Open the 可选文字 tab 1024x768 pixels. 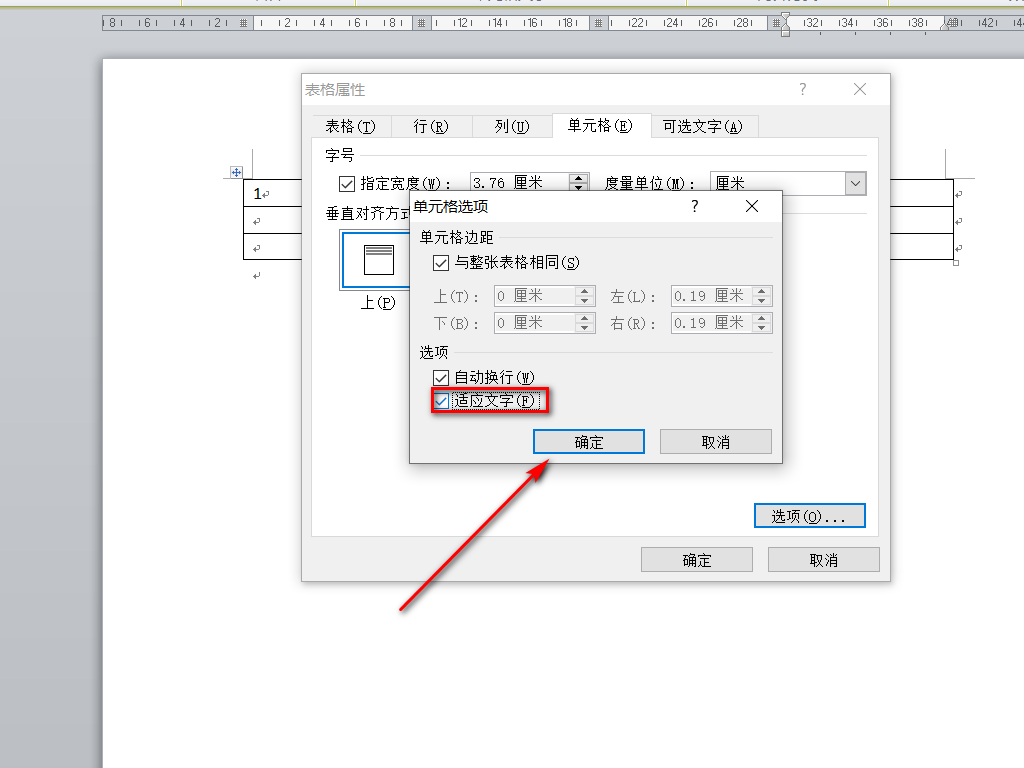click(x=703, y=127)
